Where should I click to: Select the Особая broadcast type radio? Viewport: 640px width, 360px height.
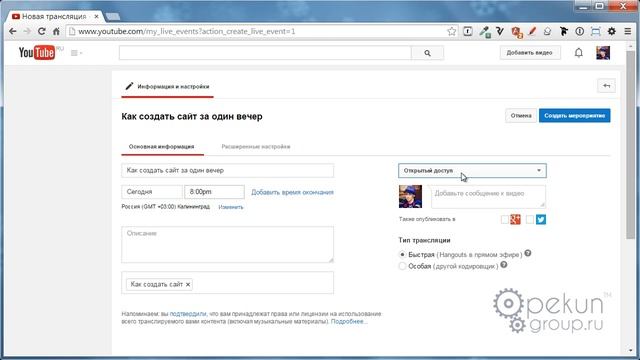402,266
